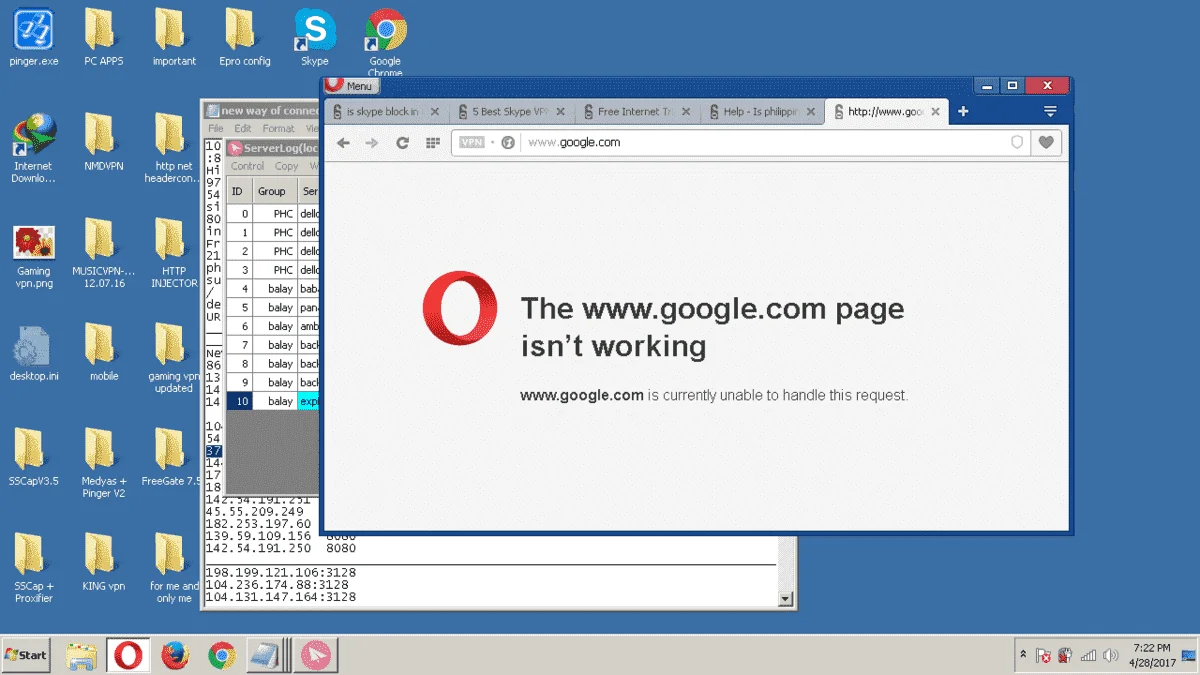Open pinger.exe desktop icon
Viewport: 1200px width, 675px height.
click(x=34, y=38)
